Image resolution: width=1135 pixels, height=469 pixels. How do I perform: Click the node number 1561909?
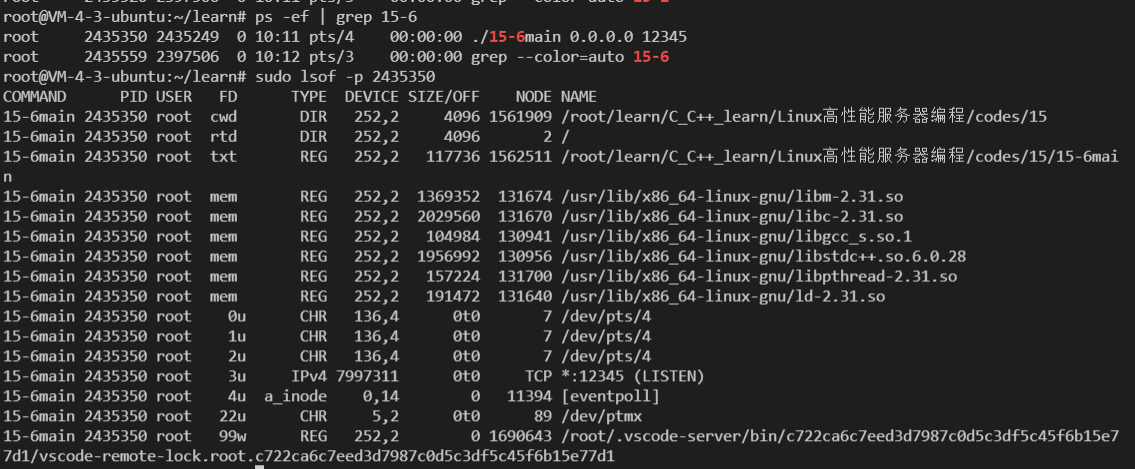click(x=520, y=117)
